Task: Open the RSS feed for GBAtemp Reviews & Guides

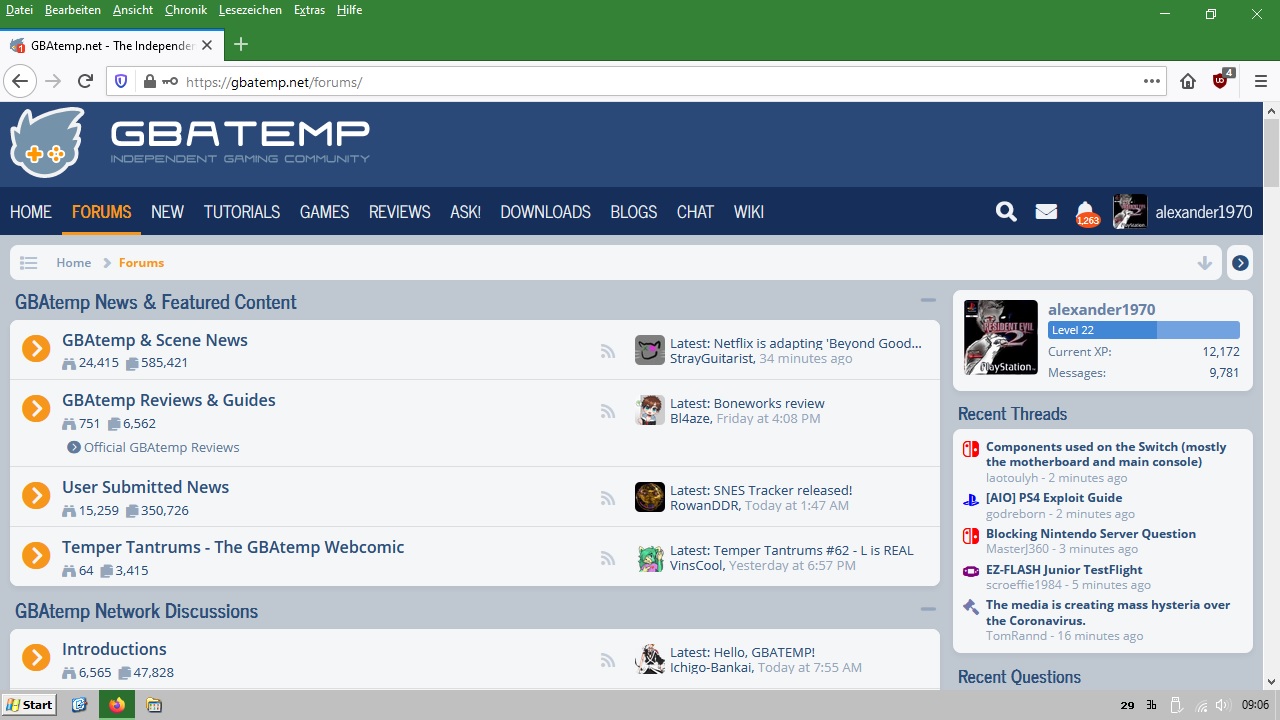Action: tap(607, 411)
